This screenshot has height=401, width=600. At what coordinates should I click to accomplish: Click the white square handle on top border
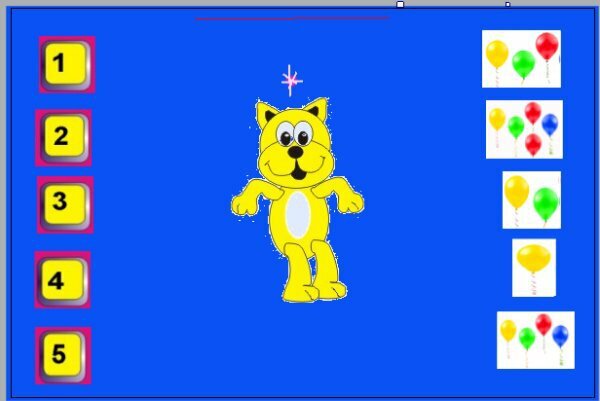click(x=400, y=5)
